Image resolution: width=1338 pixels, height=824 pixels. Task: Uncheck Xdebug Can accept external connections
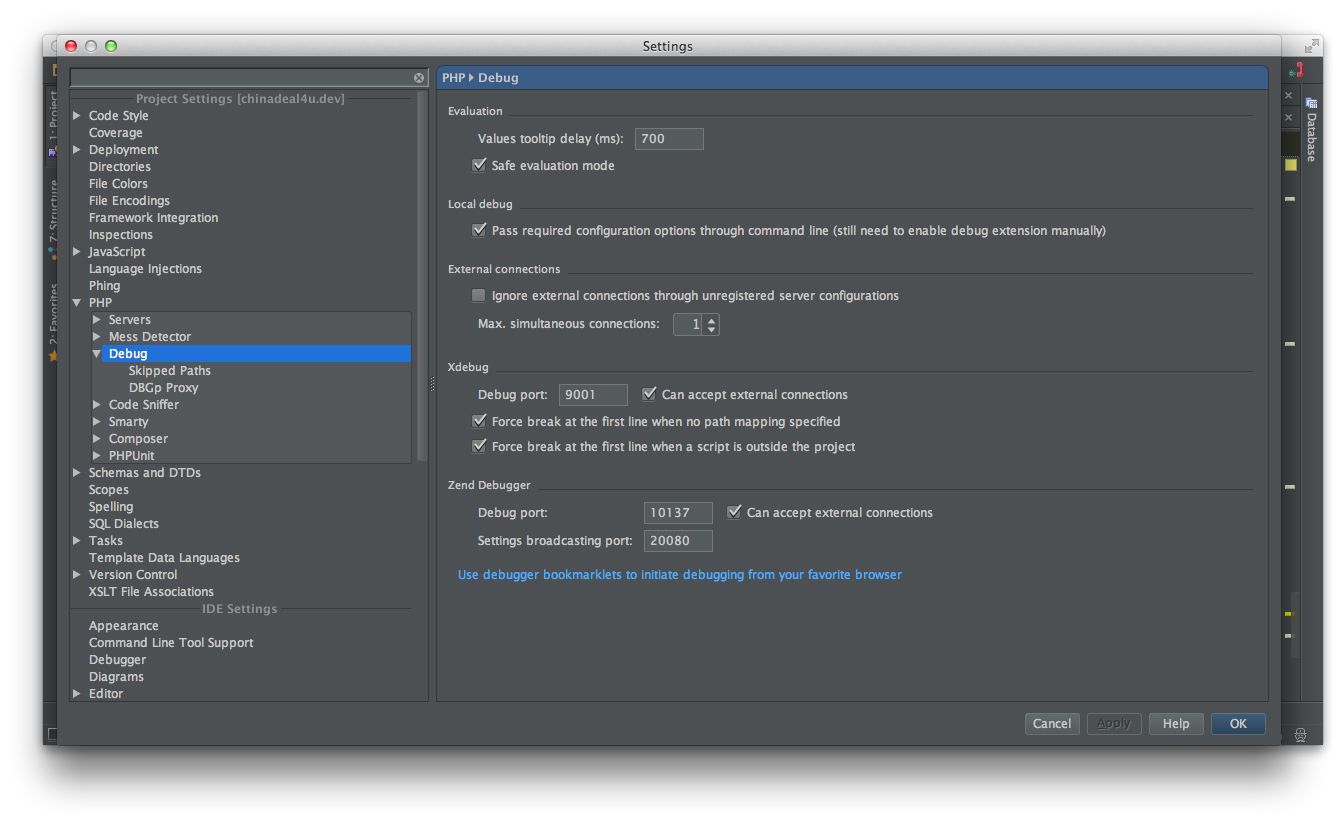[x=649, y=395]
